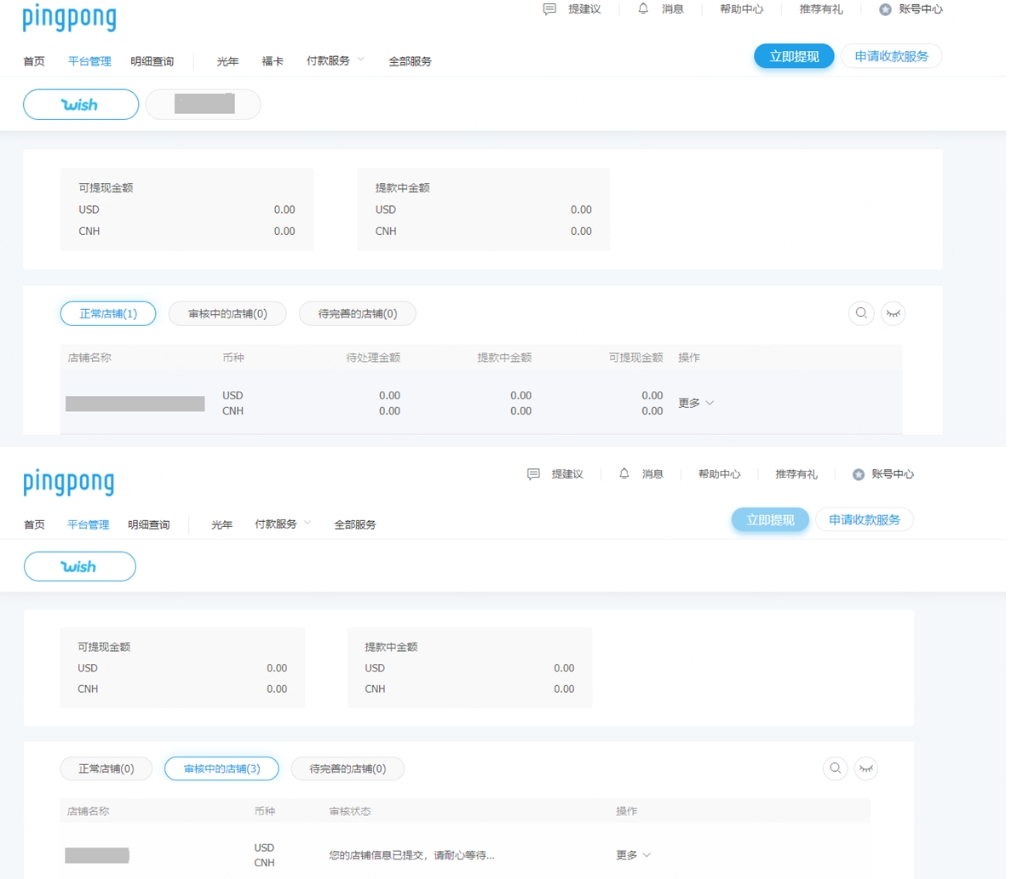The width and height of the screenshot is (1011, 879).
Task: Toggle the eye icon to hide amounts, lower panel
Action: click(866, 768)
